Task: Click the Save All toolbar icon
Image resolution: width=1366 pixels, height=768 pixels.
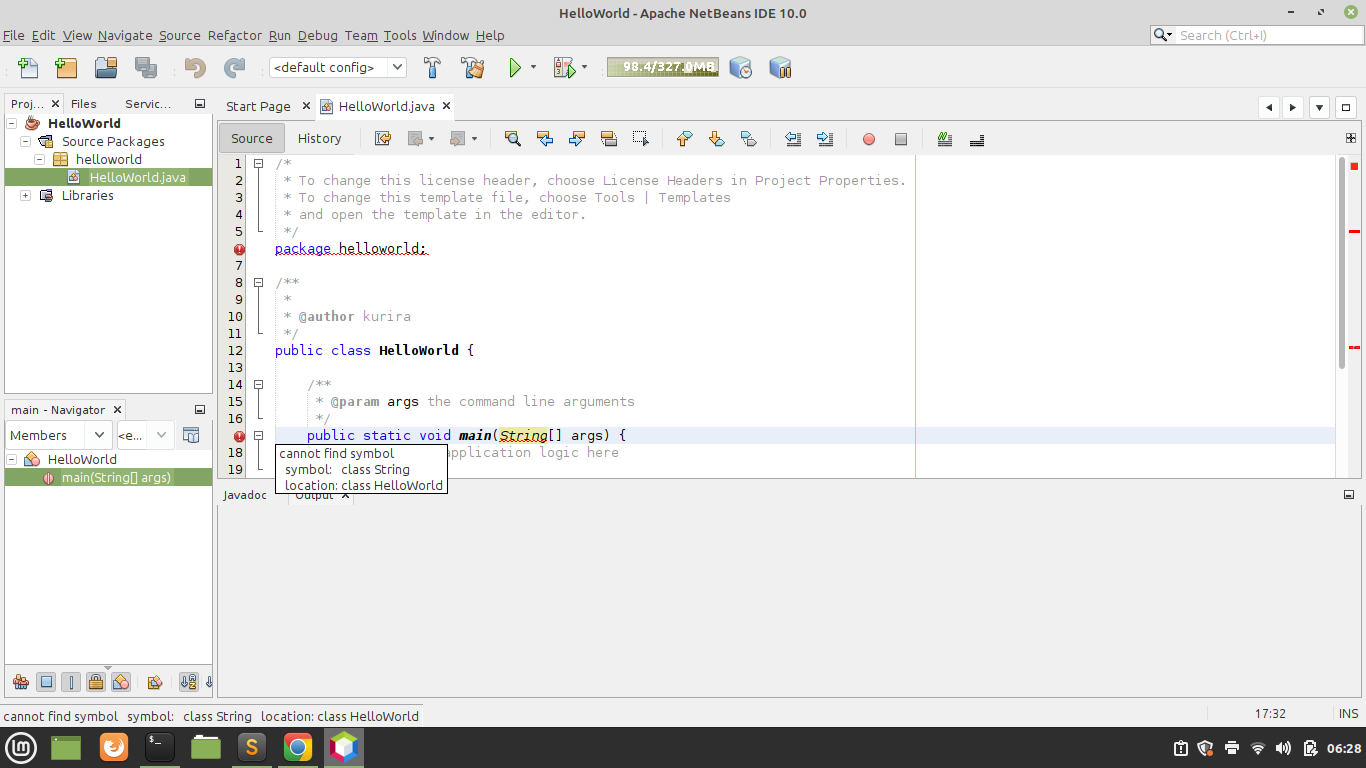Action: 146,68
